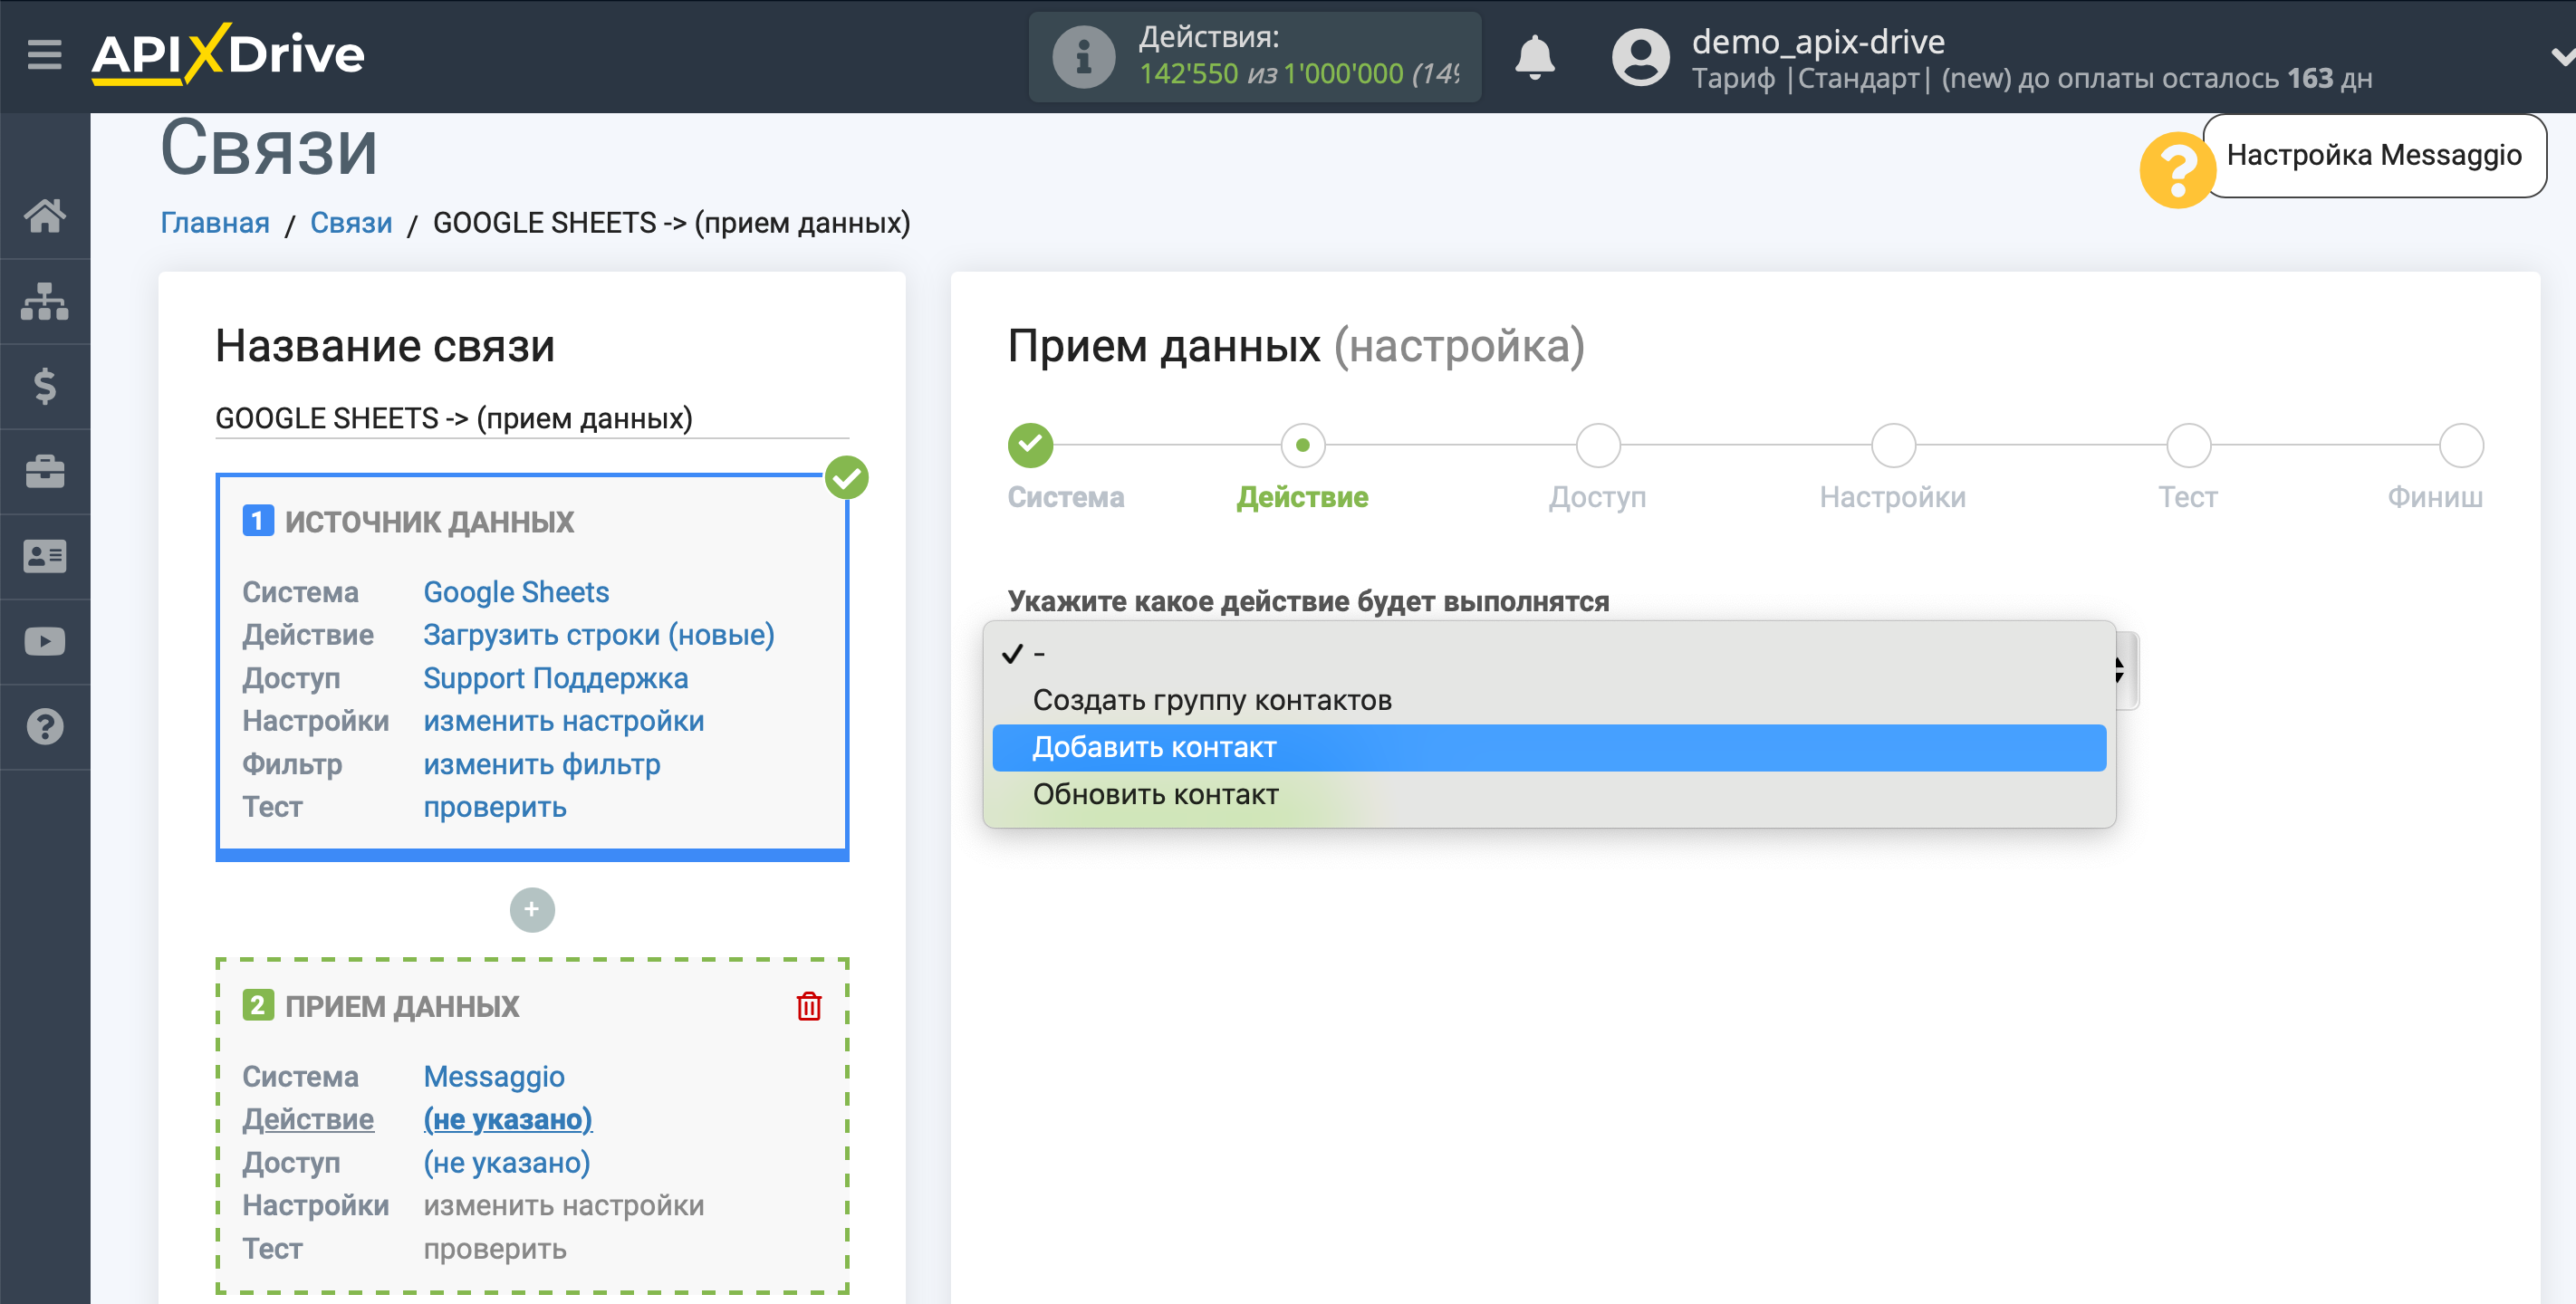Click source 'изменить настройки' link

(x=564, y=721)
